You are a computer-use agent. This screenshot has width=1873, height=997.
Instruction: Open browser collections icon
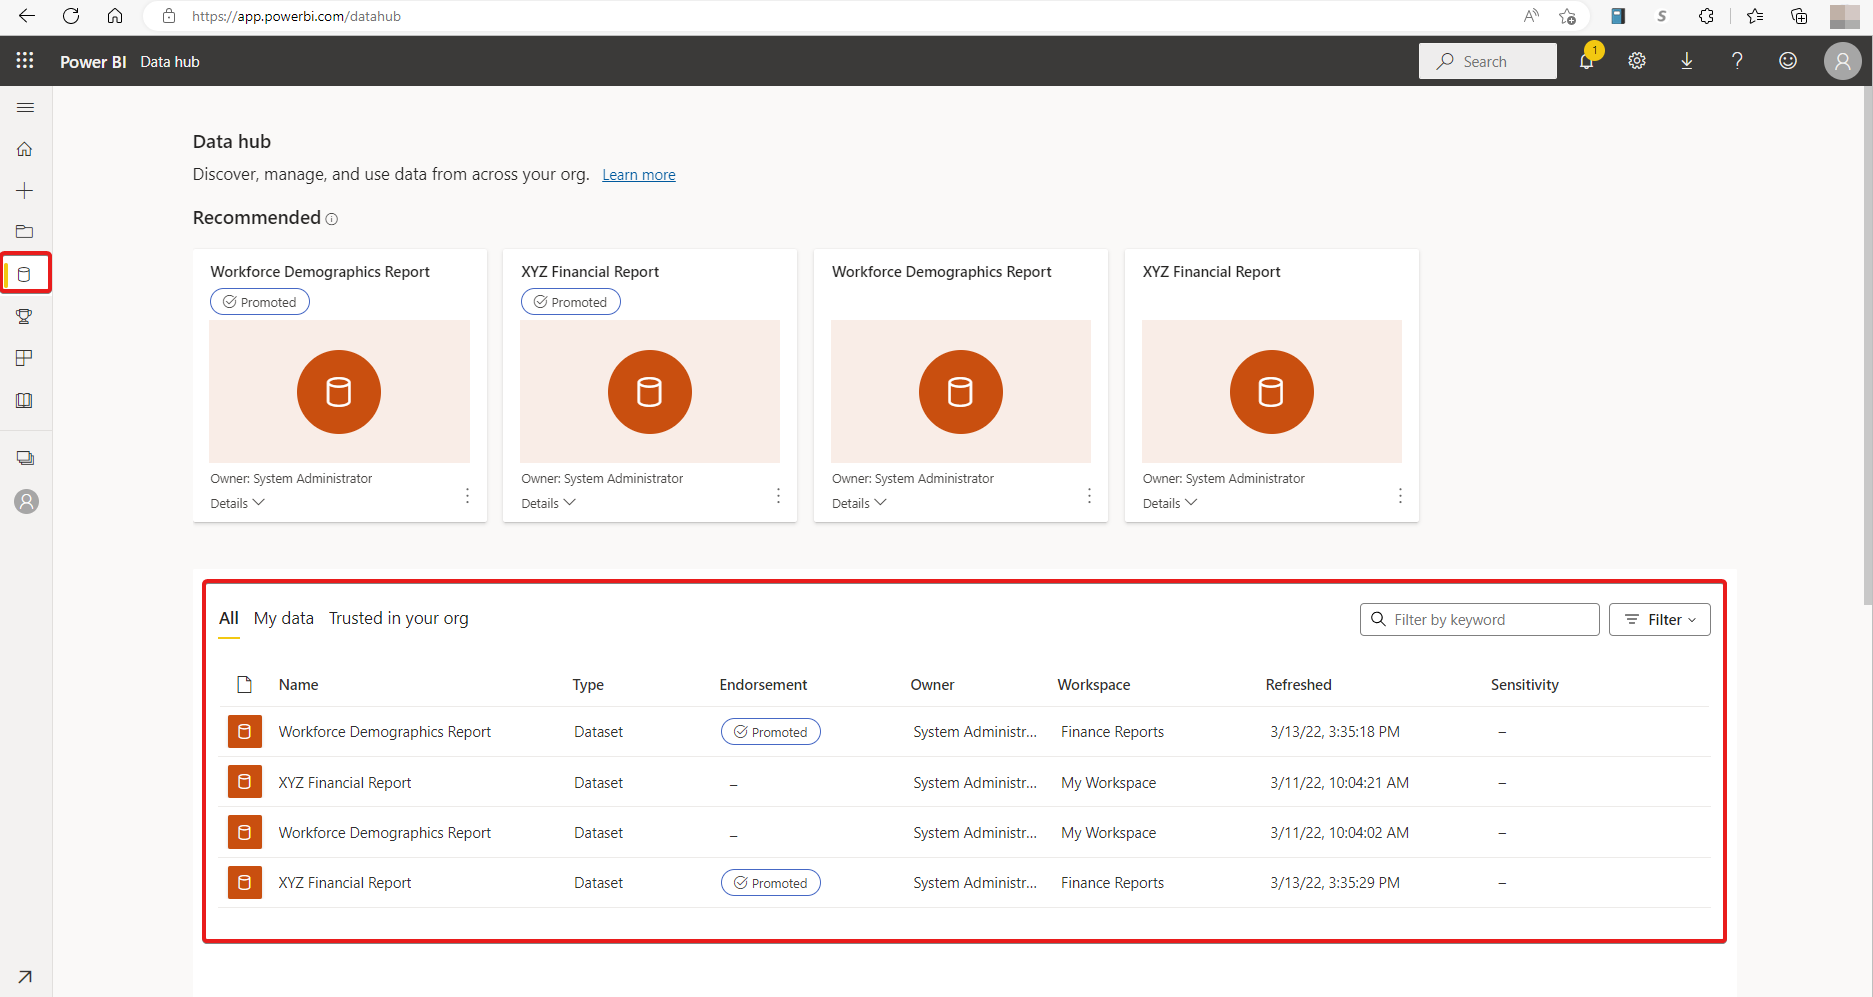[1799, 16]
